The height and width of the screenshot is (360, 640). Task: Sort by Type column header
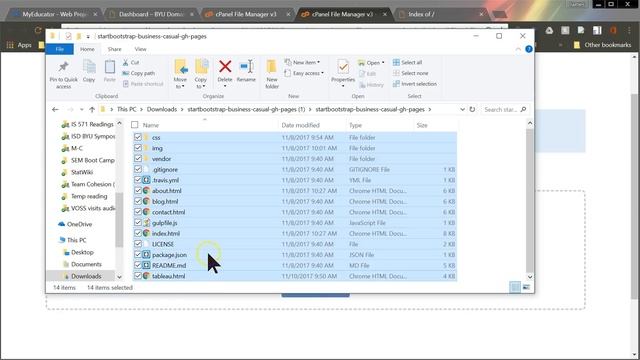pyautogui.click(x=355, y=125)
